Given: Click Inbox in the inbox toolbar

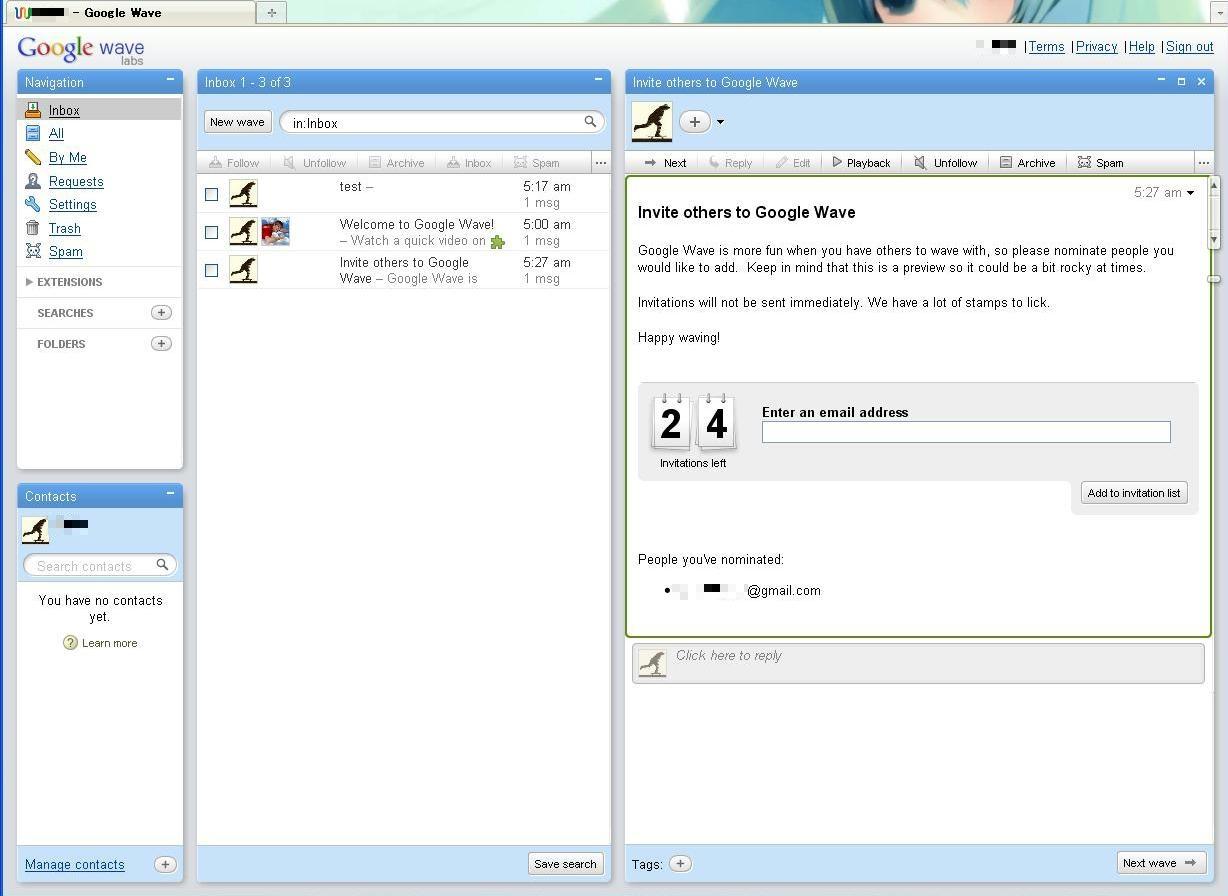Looking at the screenshot, I should 469,162.
